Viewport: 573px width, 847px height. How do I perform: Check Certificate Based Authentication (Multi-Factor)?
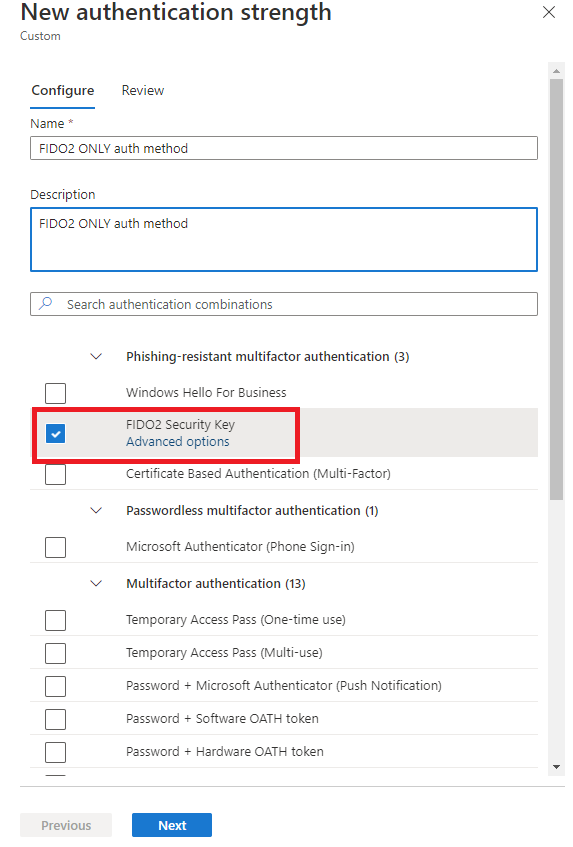[56, 474]
